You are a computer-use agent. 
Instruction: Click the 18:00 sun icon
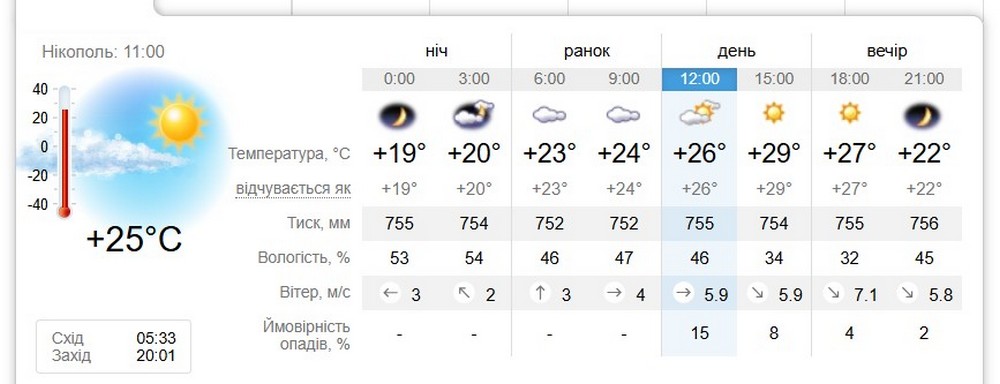pos(849,113)
